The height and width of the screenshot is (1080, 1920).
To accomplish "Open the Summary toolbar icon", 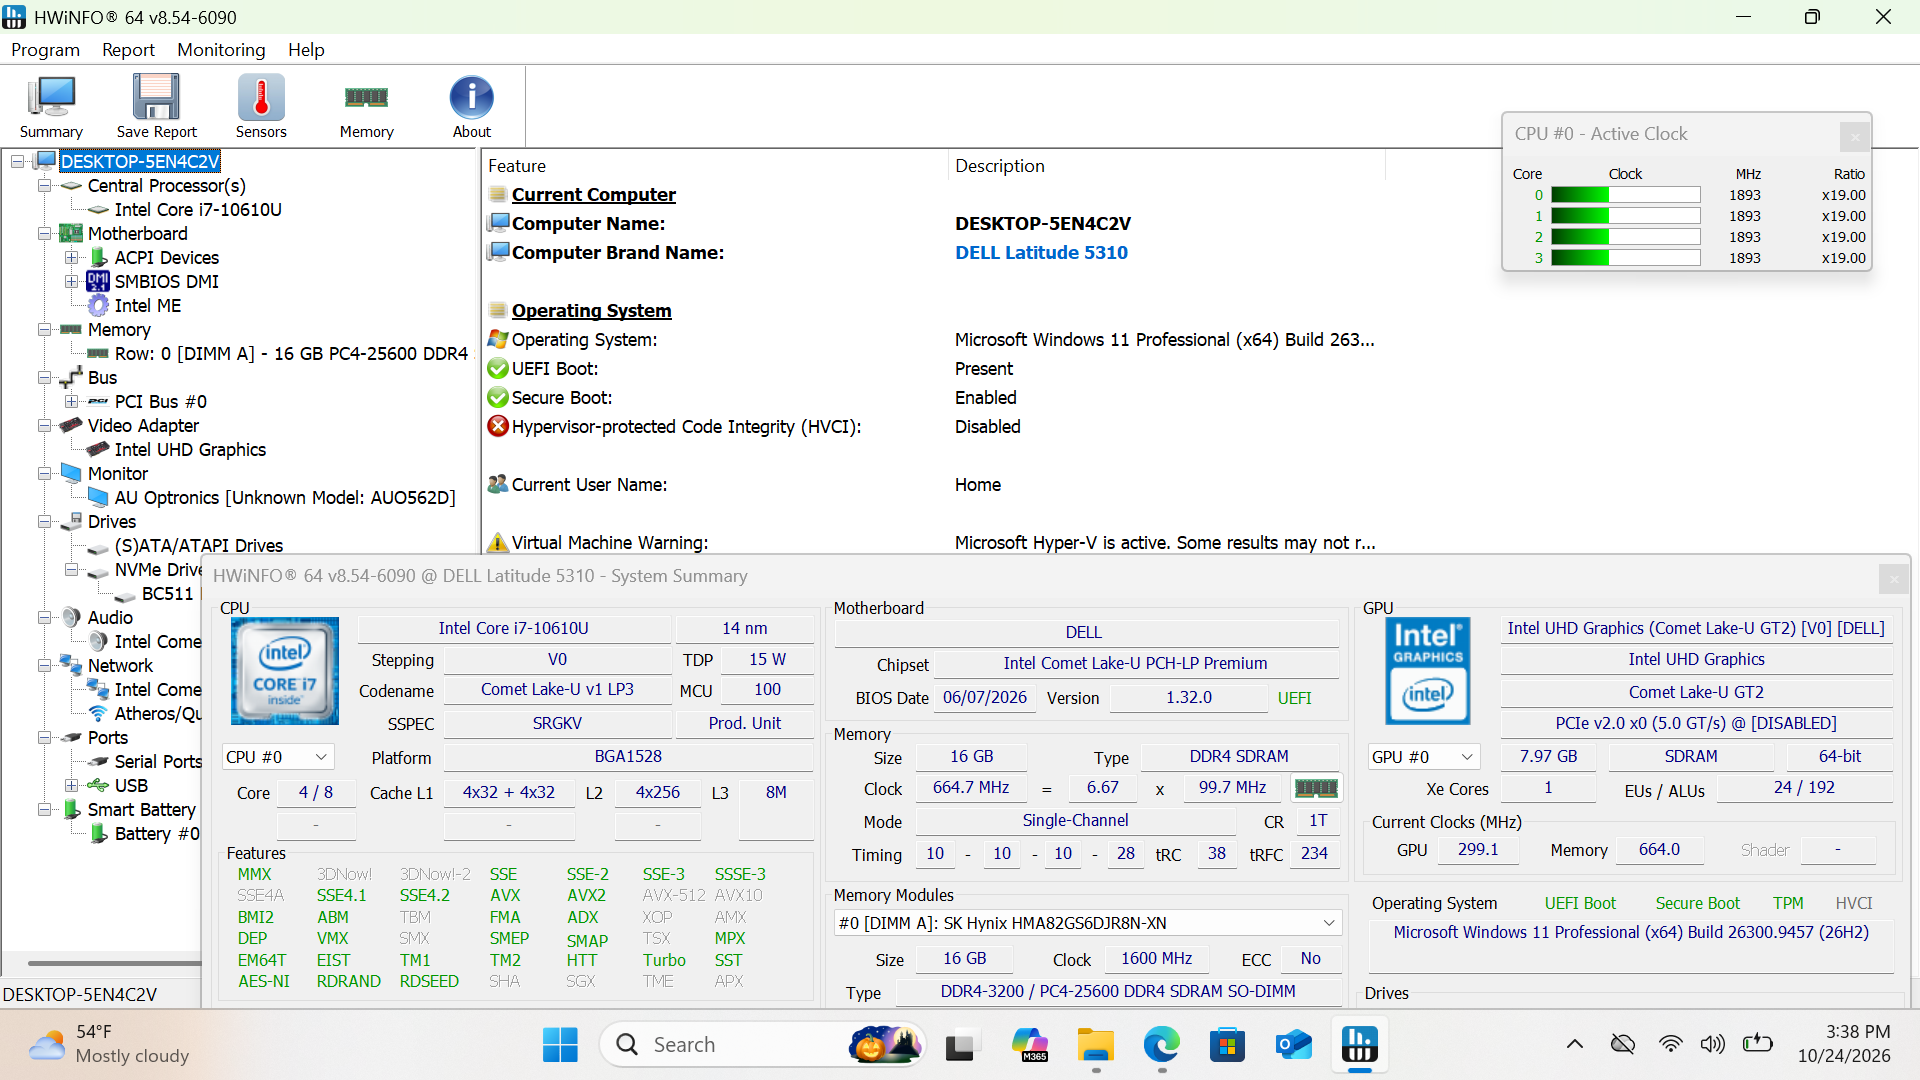I will [51, 106].
